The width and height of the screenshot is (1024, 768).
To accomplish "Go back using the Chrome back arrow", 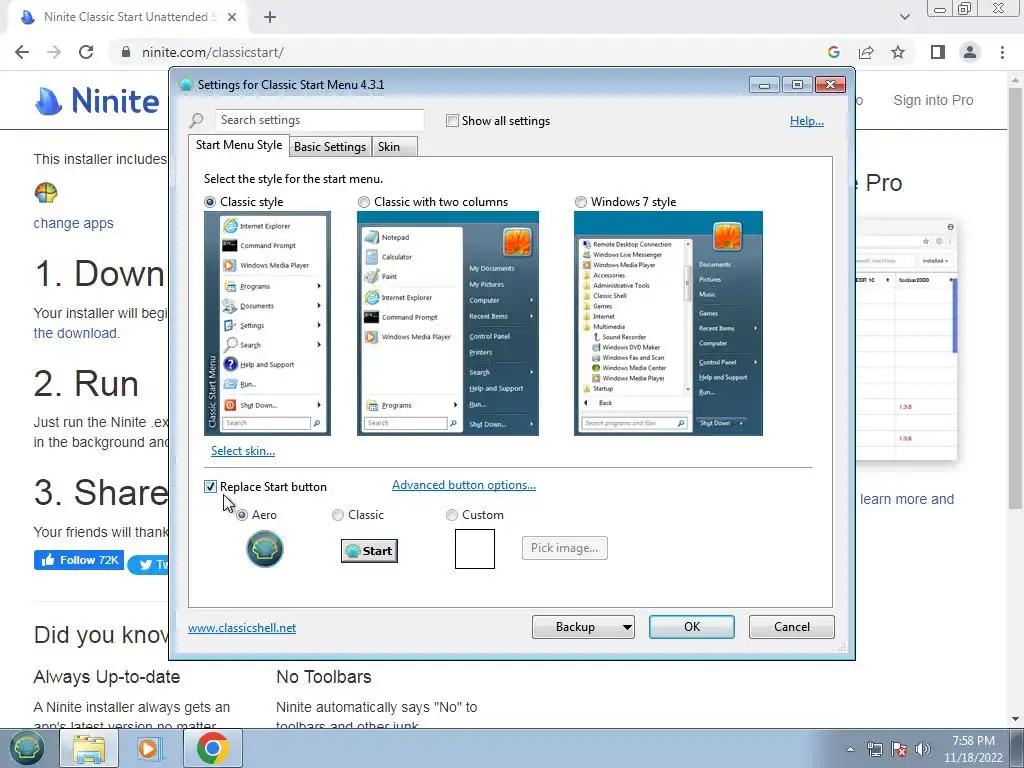I will (22, 52).
